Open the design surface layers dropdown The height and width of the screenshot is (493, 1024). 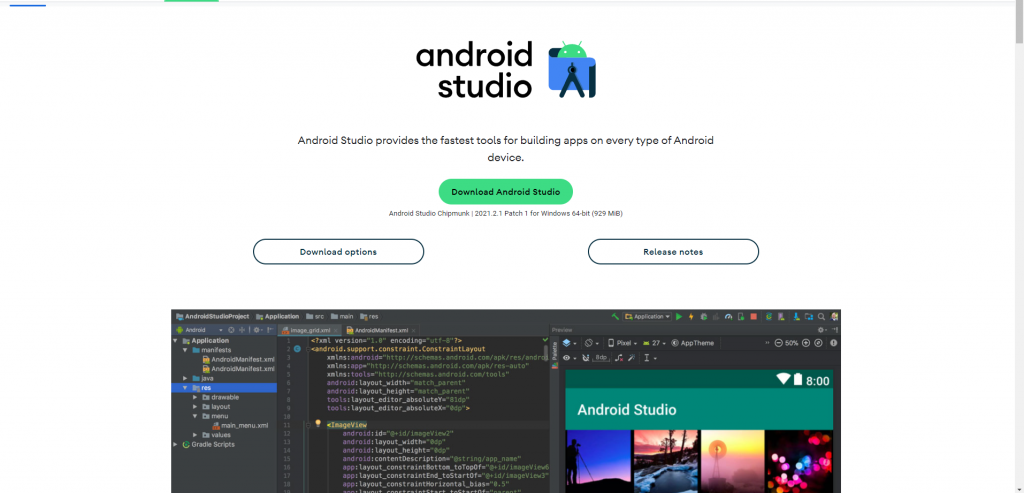pyautogui.click(x=569, y=343)
